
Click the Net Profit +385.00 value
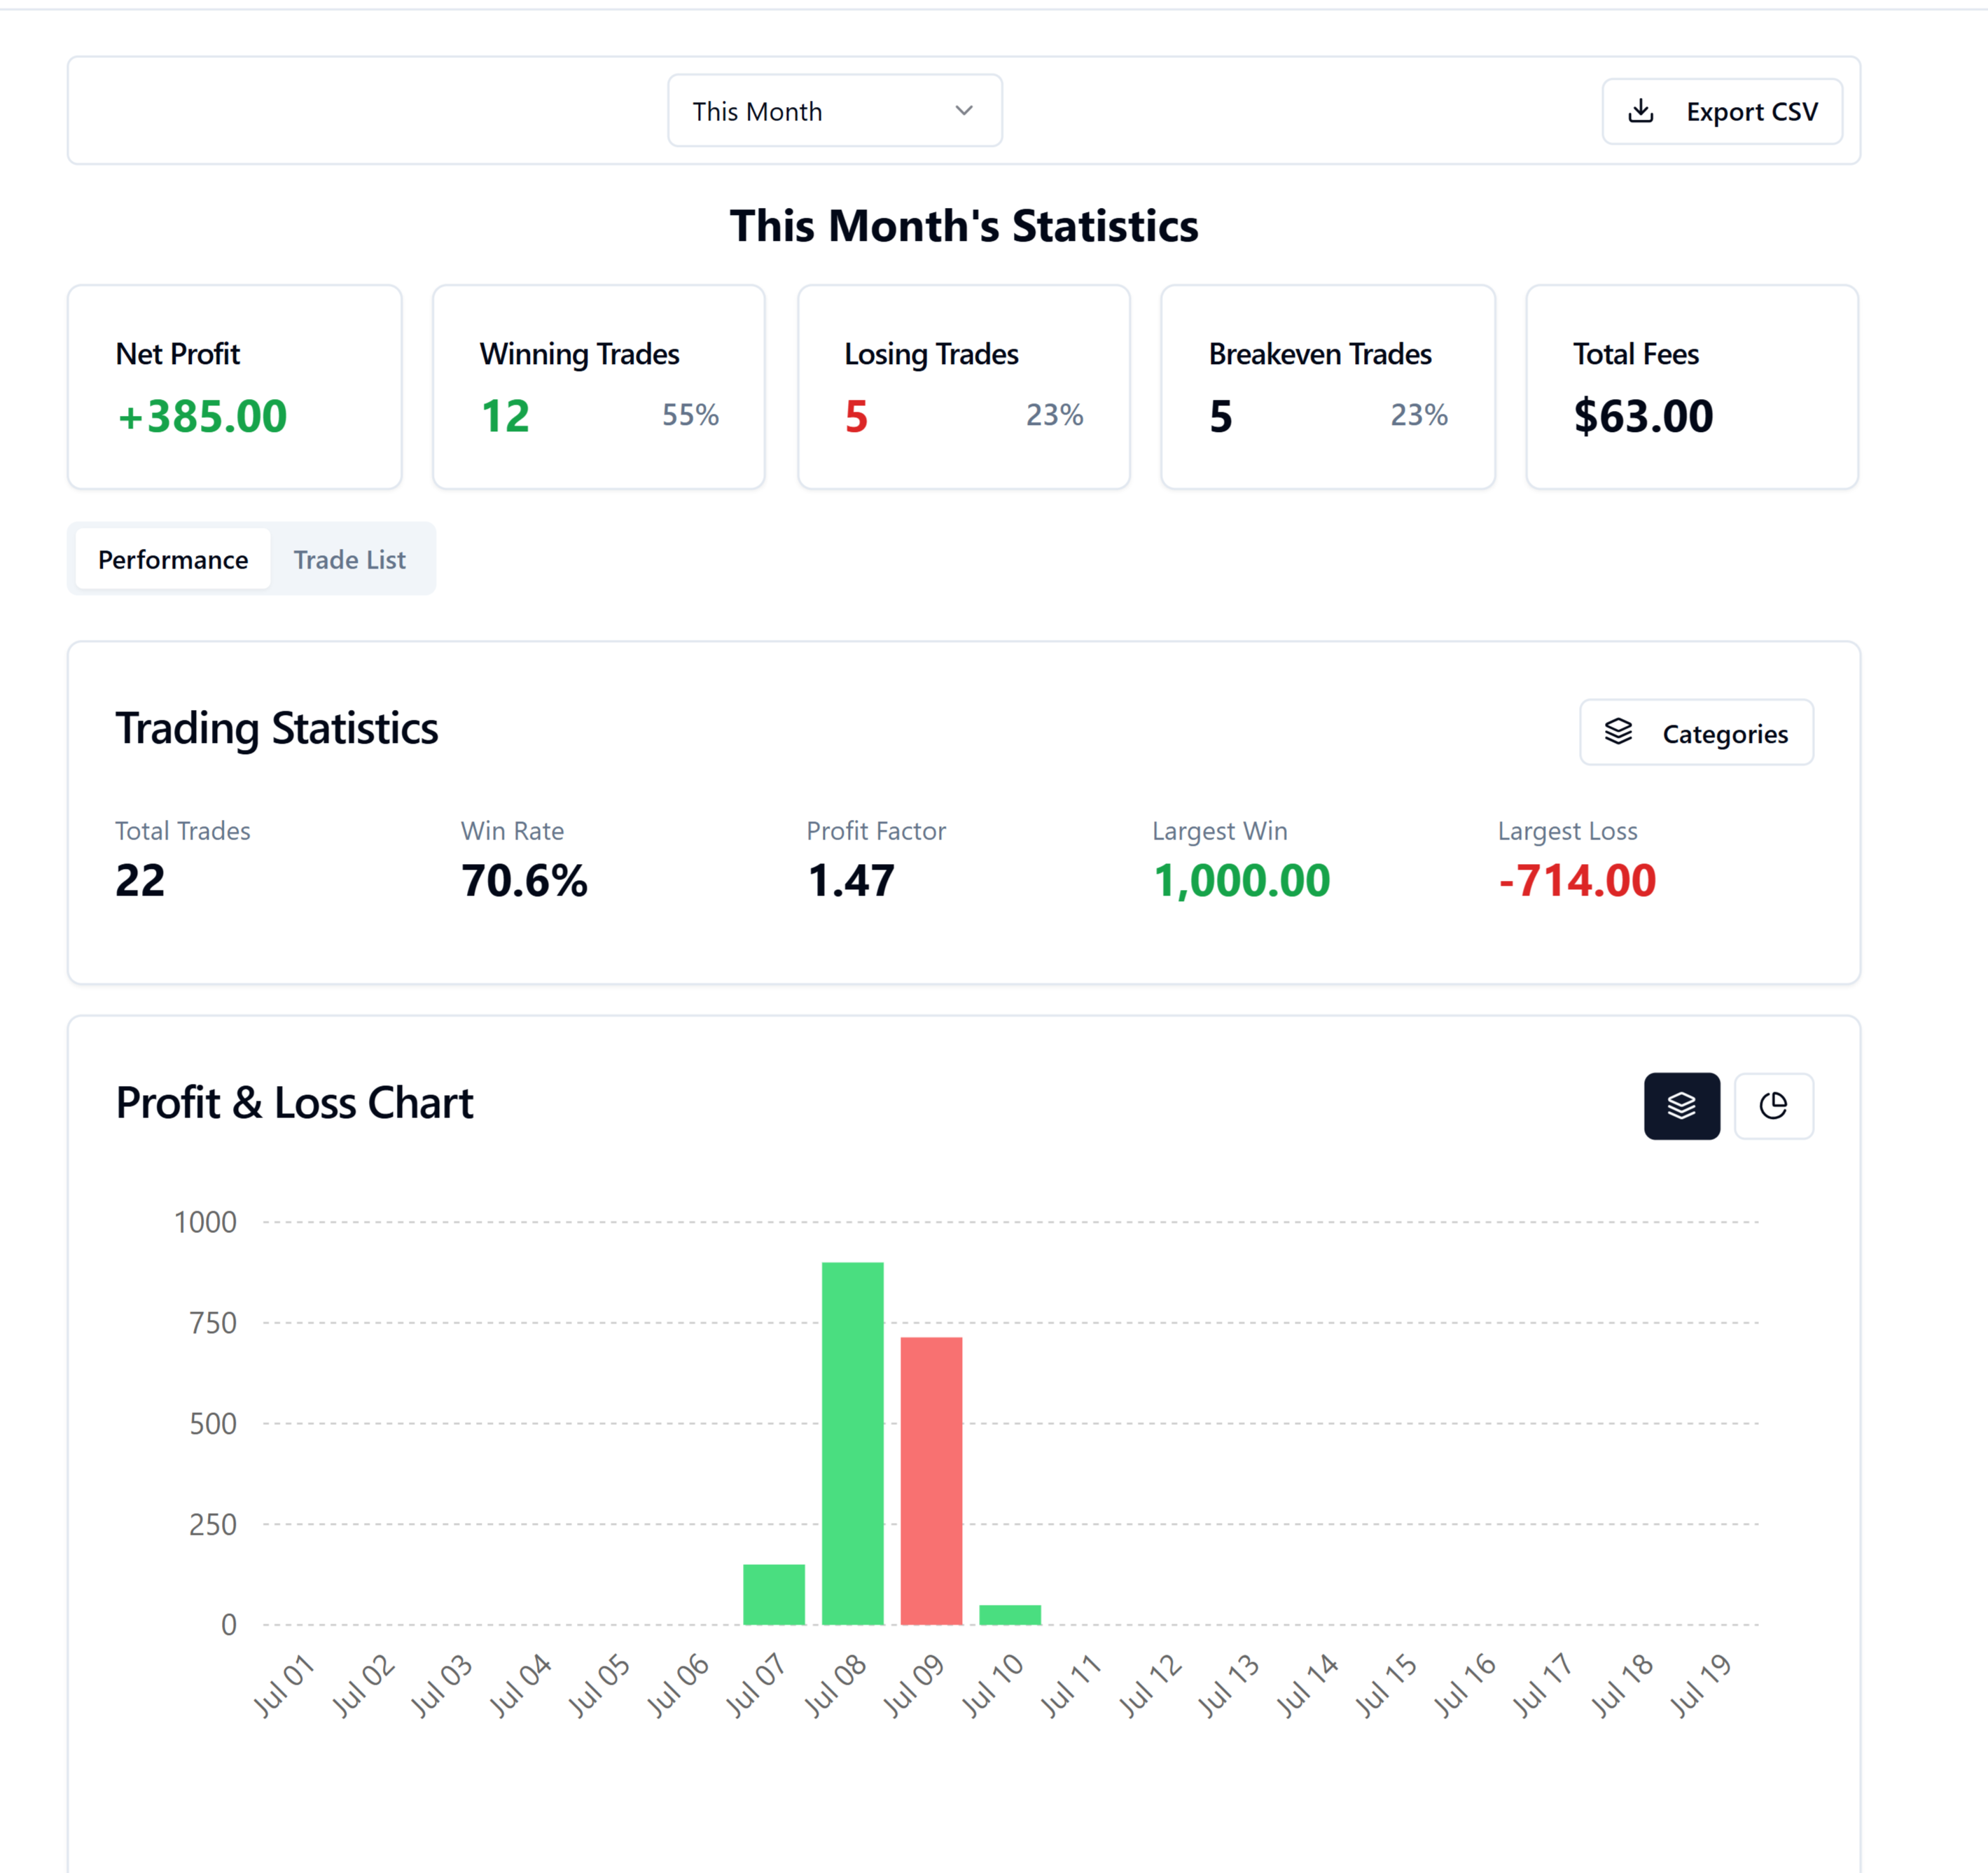click(202, 416)
